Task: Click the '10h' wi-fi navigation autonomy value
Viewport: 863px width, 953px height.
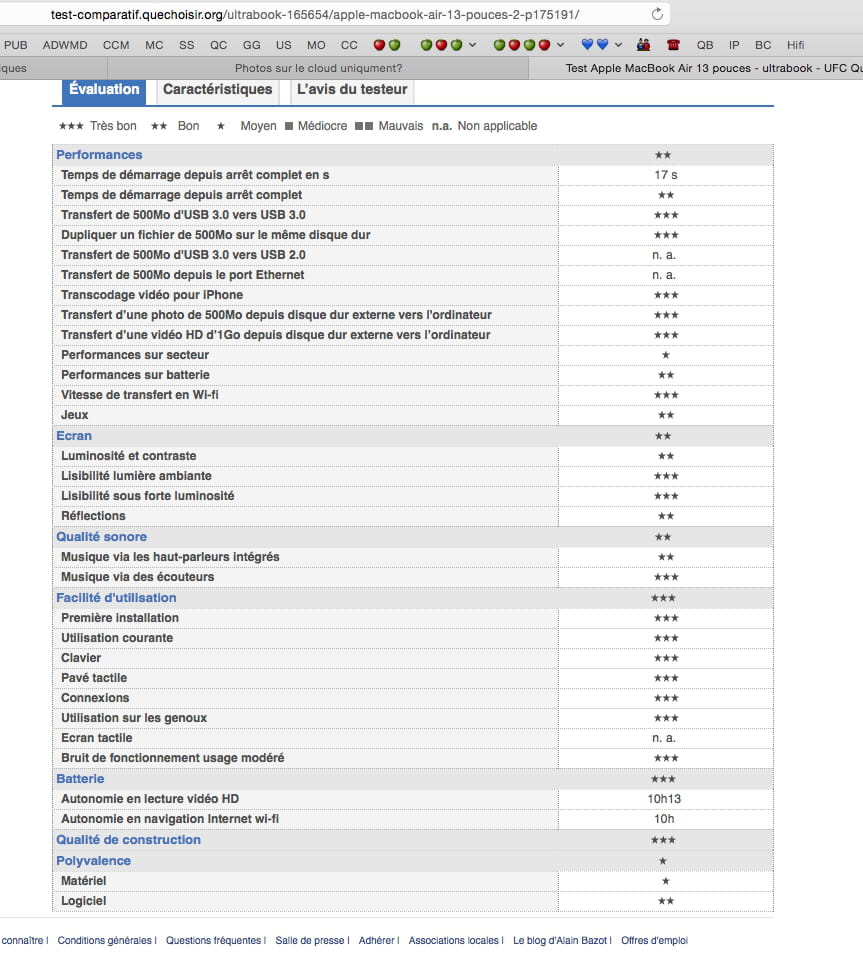Action: tap(664, 819)
